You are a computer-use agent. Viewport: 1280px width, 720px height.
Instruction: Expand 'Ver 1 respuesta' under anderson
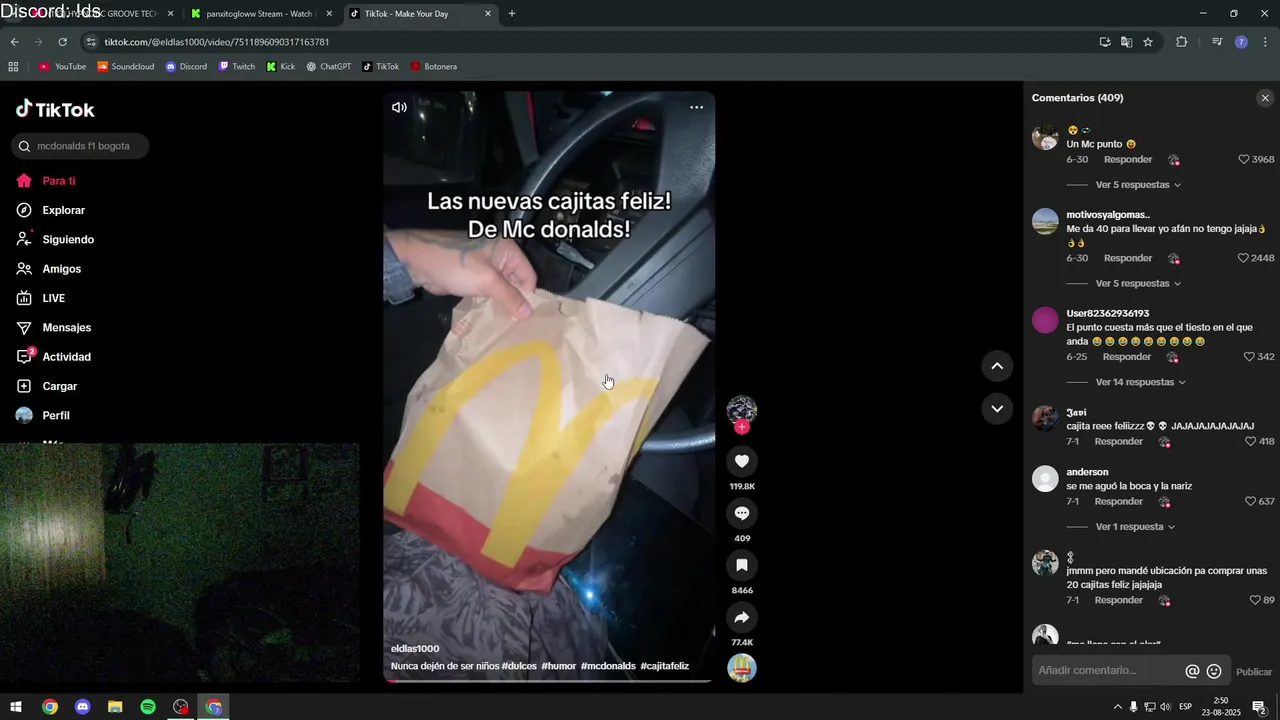pyautogui.click(x=1135, y=527)
